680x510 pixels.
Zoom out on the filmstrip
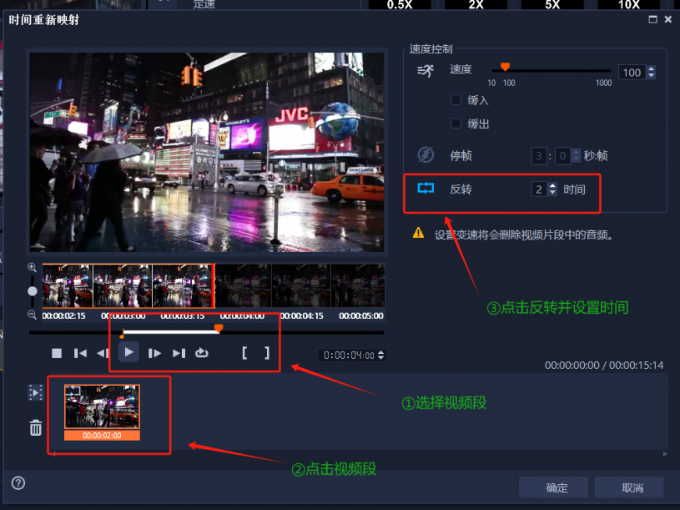point(32,315)
